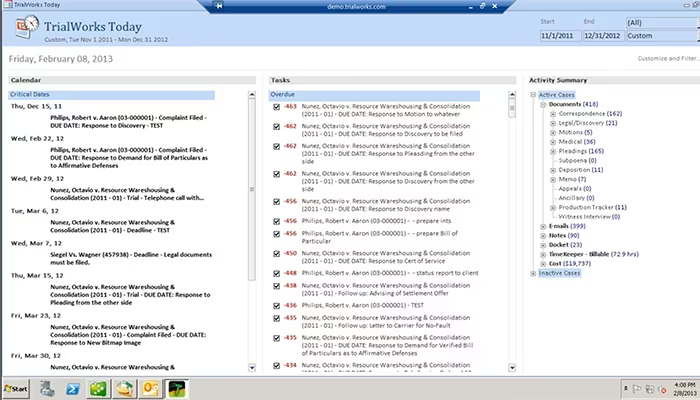Expand the Motions (5) node
700x400 pixels.
click(x=553, y=133)
